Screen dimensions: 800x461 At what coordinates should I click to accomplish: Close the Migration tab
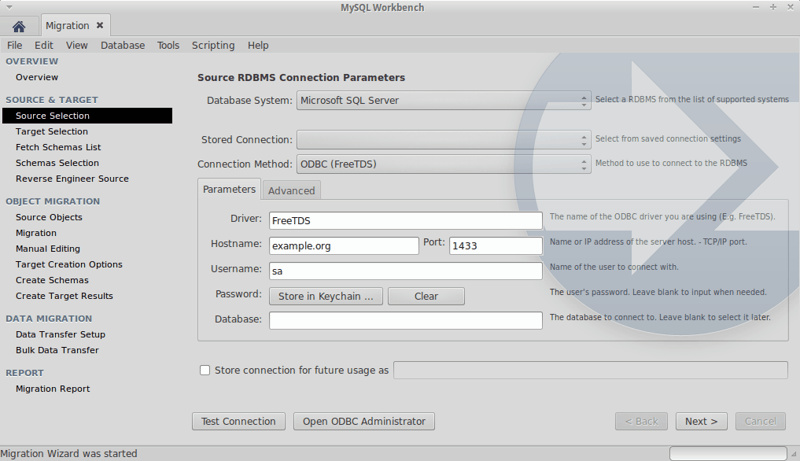point(99,26)
